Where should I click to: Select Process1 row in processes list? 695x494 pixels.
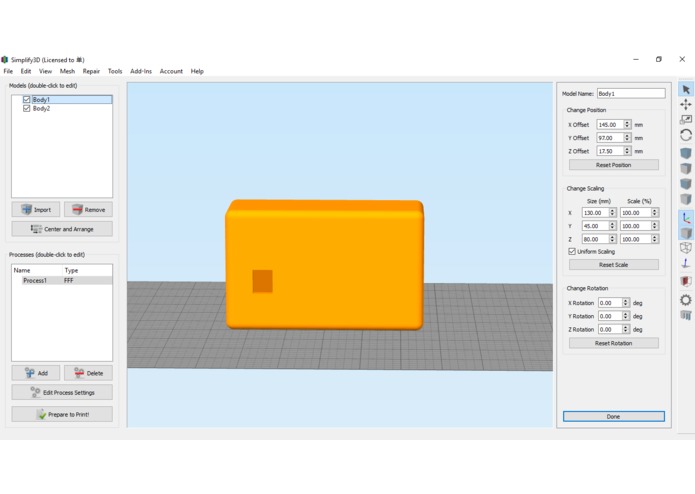(62, 280)
